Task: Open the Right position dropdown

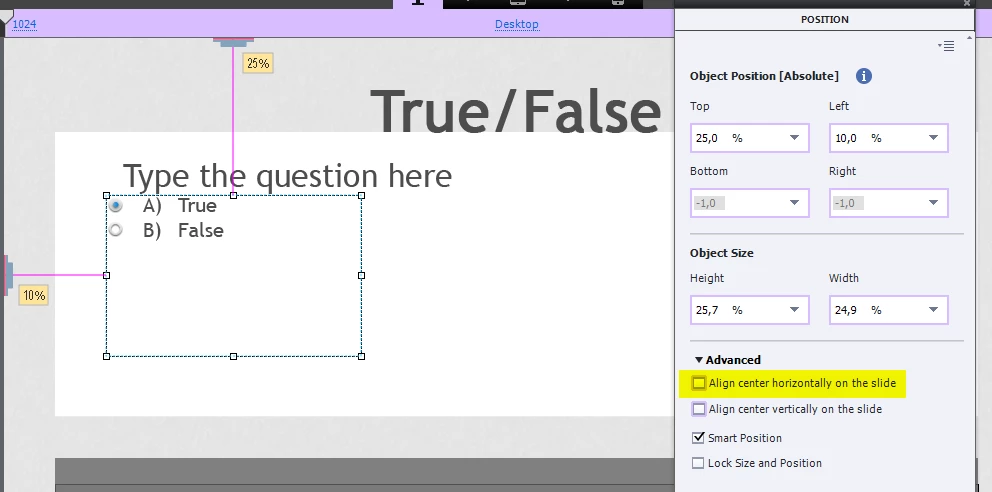Action: [x=934, y=203]
